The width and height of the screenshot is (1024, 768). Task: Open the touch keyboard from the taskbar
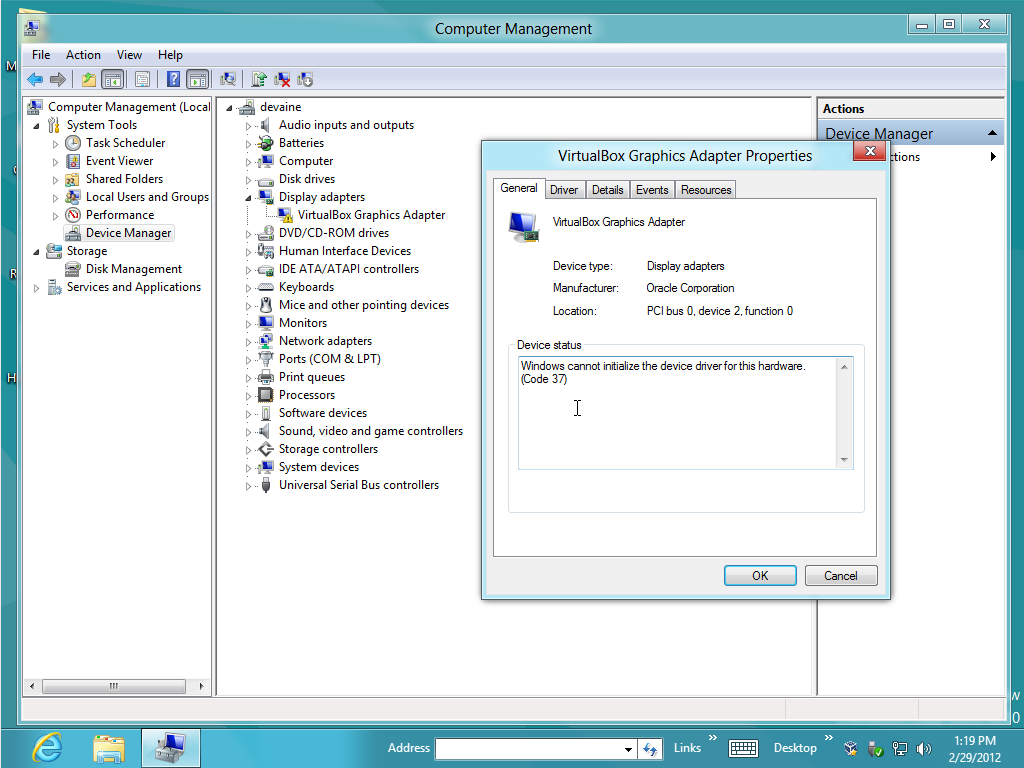coord(743,748)
